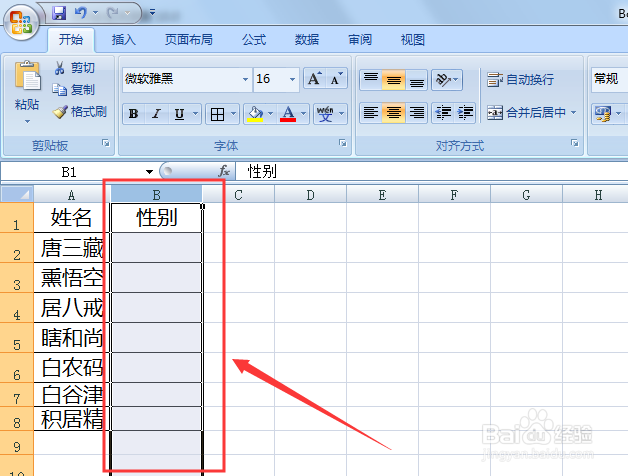Increase the indent level
Viewport: 628px width, 476px height.
point(465,113)
